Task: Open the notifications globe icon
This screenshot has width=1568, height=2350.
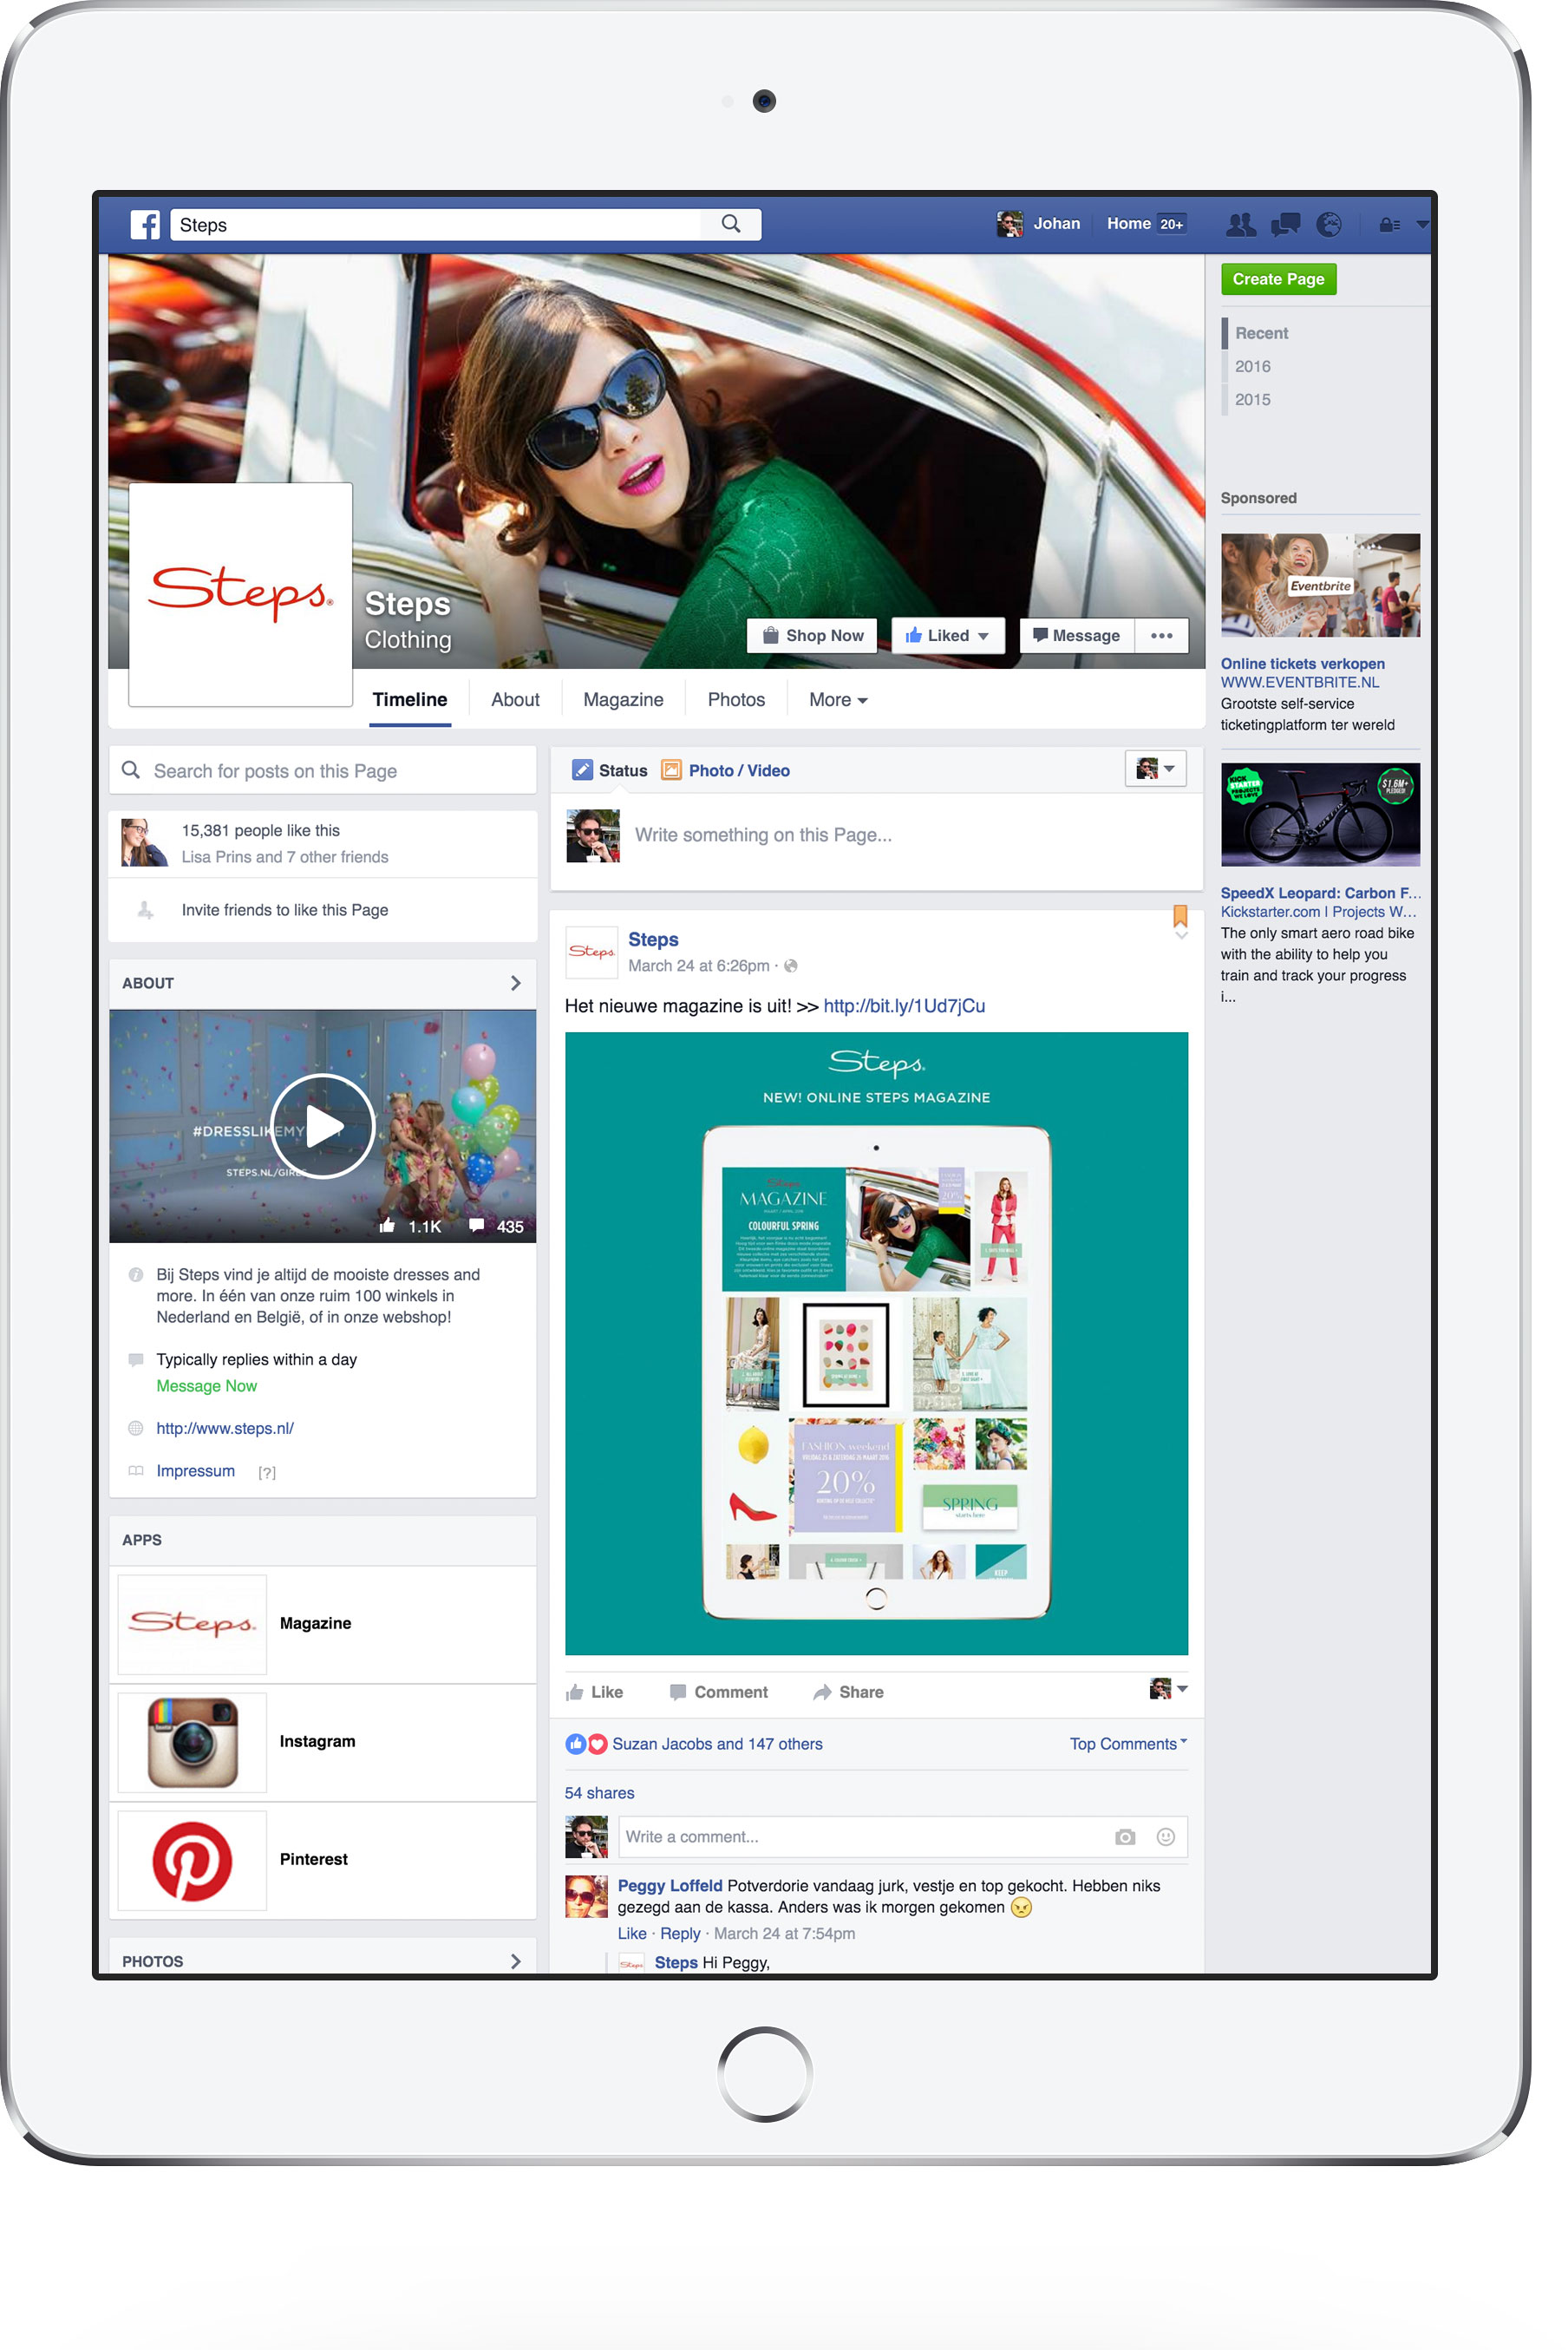Action: click(x=1328, y=225)
